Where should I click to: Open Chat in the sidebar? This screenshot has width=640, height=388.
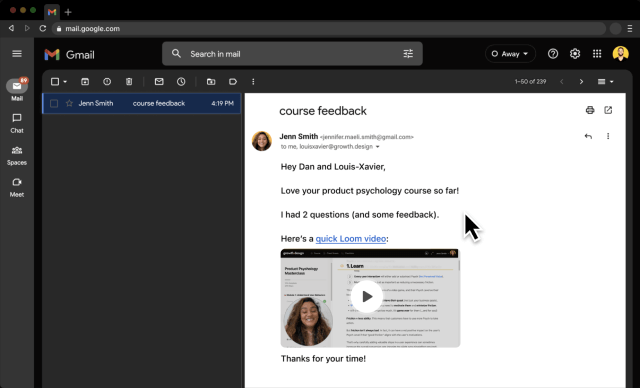point(17,123)
